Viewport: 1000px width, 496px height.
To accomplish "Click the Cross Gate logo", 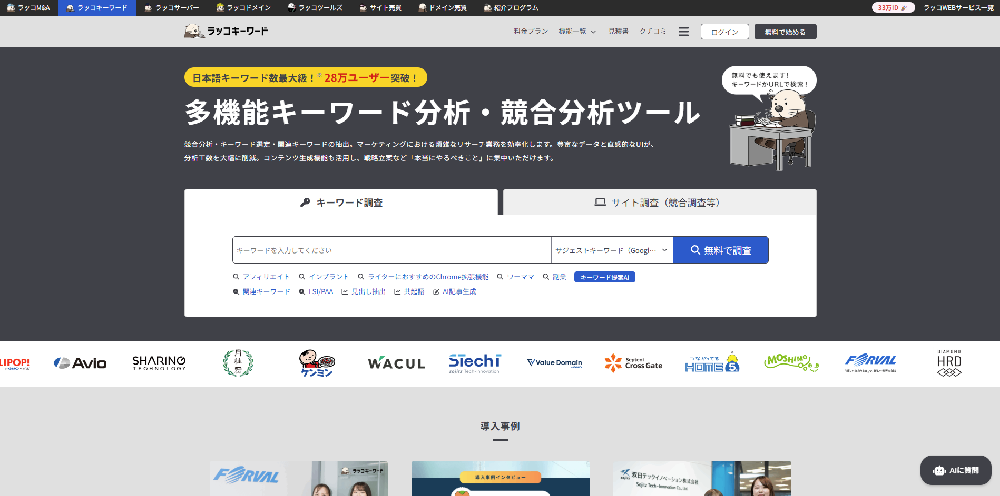I will (633, 363).
